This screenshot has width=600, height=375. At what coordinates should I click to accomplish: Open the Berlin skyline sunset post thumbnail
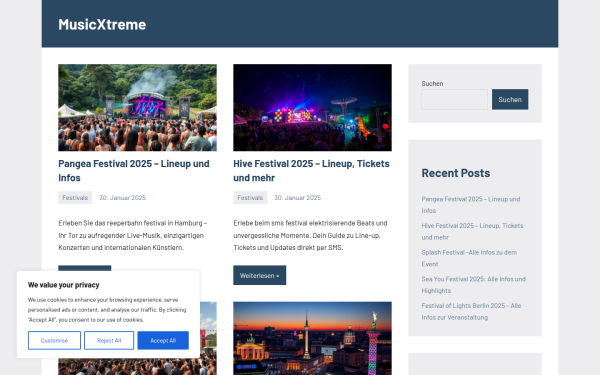pos(312,338)
